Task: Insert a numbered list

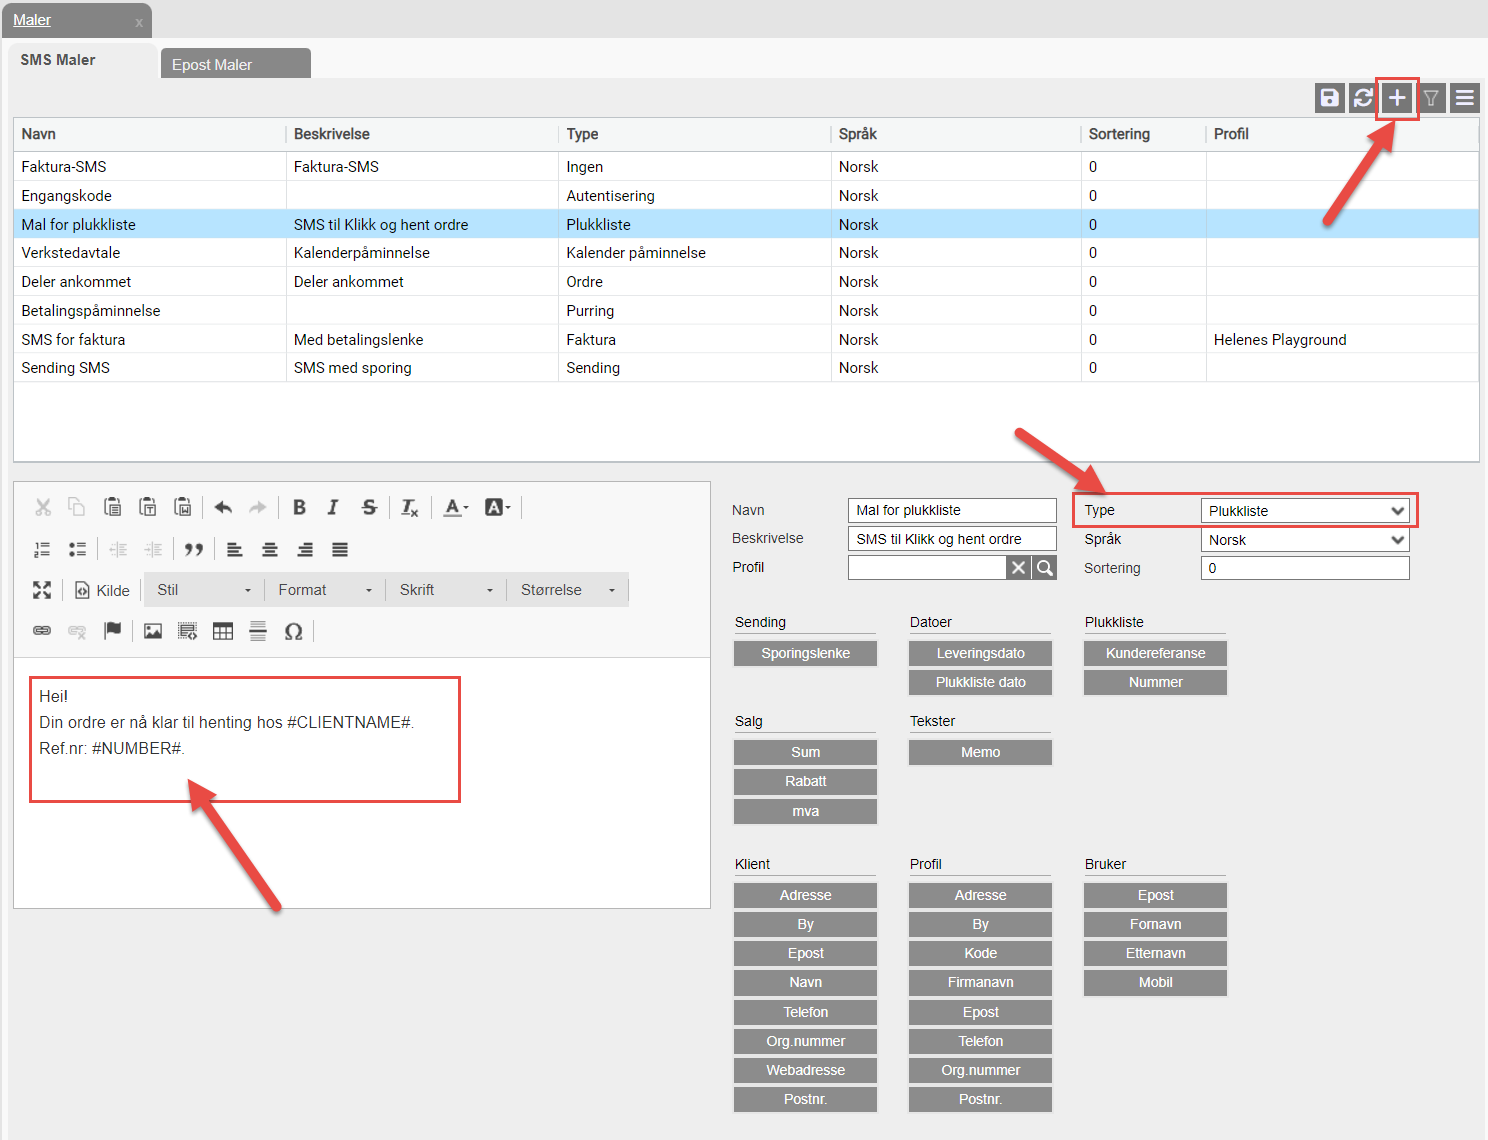Action: tap(42, 549)
